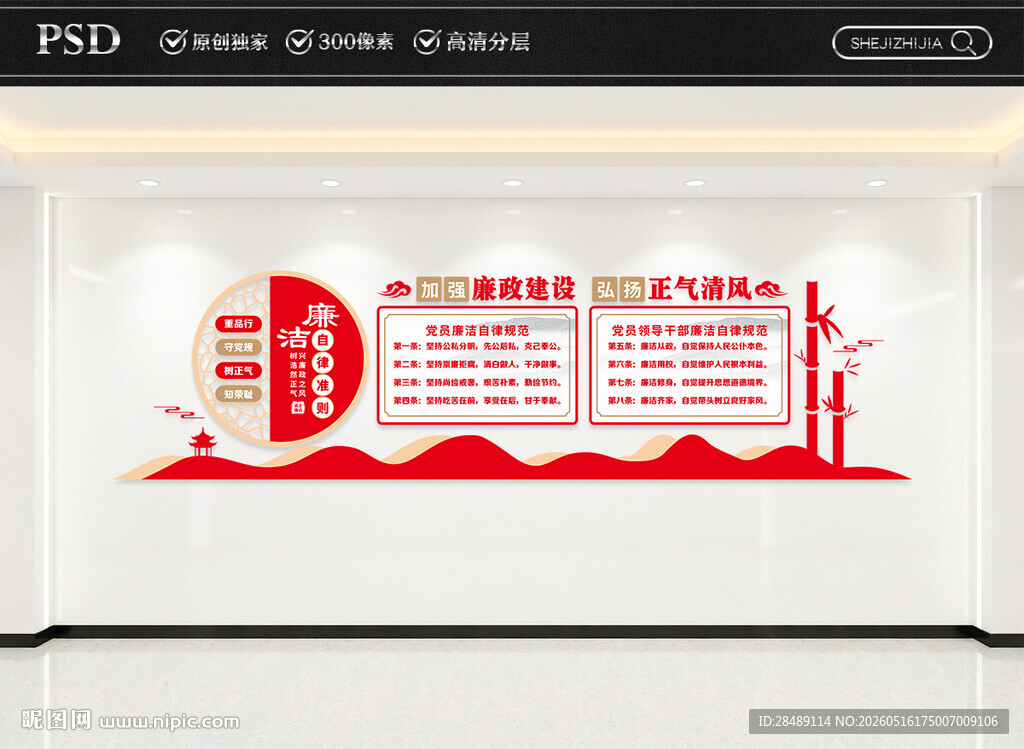The image size is (1024, 749).
Task: Click the checkmark icon beside 300像素
Action: pos(300,42)
